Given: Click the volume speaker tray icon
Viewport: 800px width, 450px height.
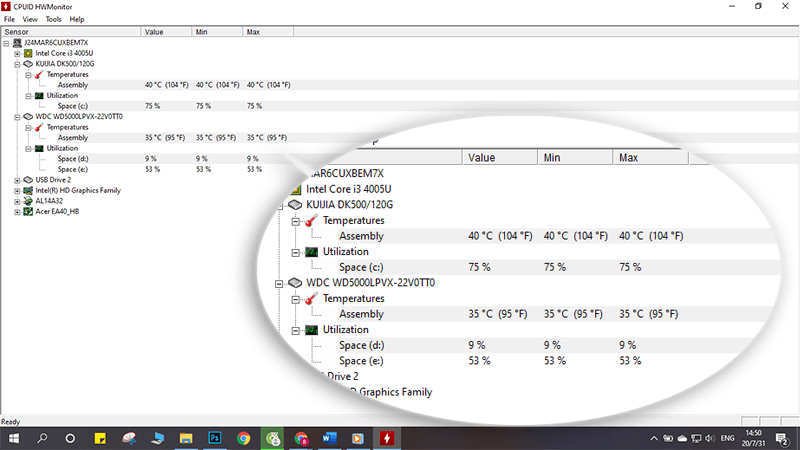Looking at the screenshot, I should coord(710,438).
